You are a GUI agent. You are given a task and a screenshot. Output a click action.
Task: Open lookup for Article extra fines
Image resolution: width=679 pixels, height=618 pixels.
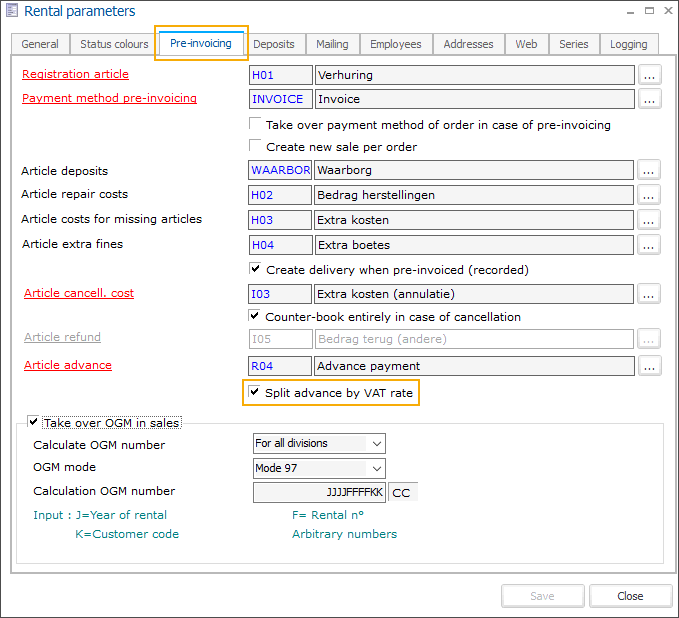click(x=650, y=245)
